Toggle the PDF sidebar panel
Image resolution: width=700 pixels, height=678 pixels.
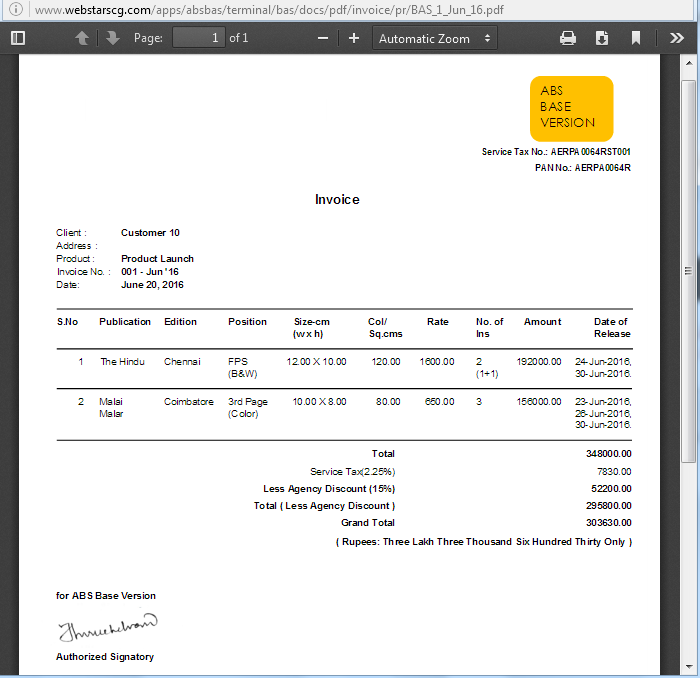(18, 38)
